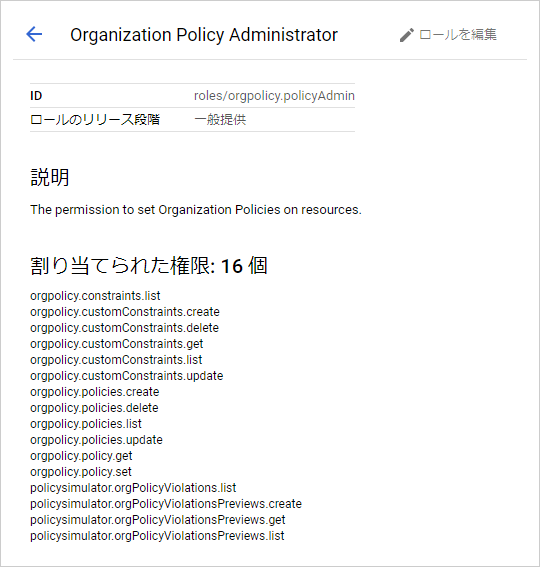
Task: Select permission policysimulator.orgPolicyViolationsPreviews.get
Action: click(158, 520)
